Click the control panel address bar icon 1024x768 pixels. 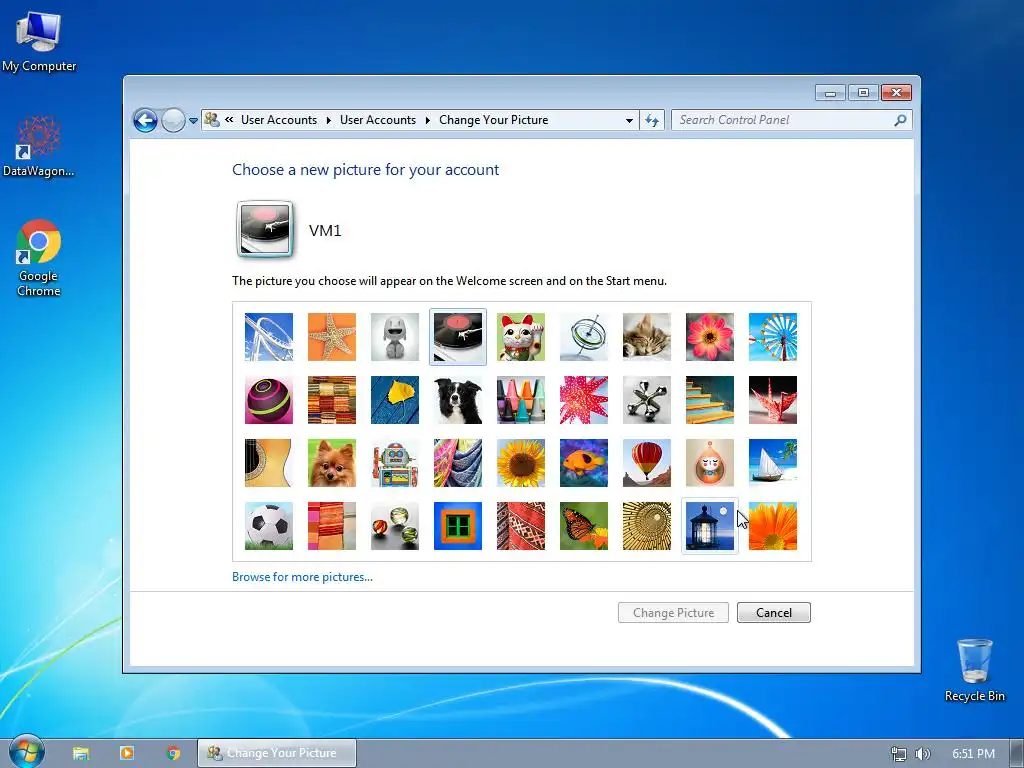[x=212, y=120]
